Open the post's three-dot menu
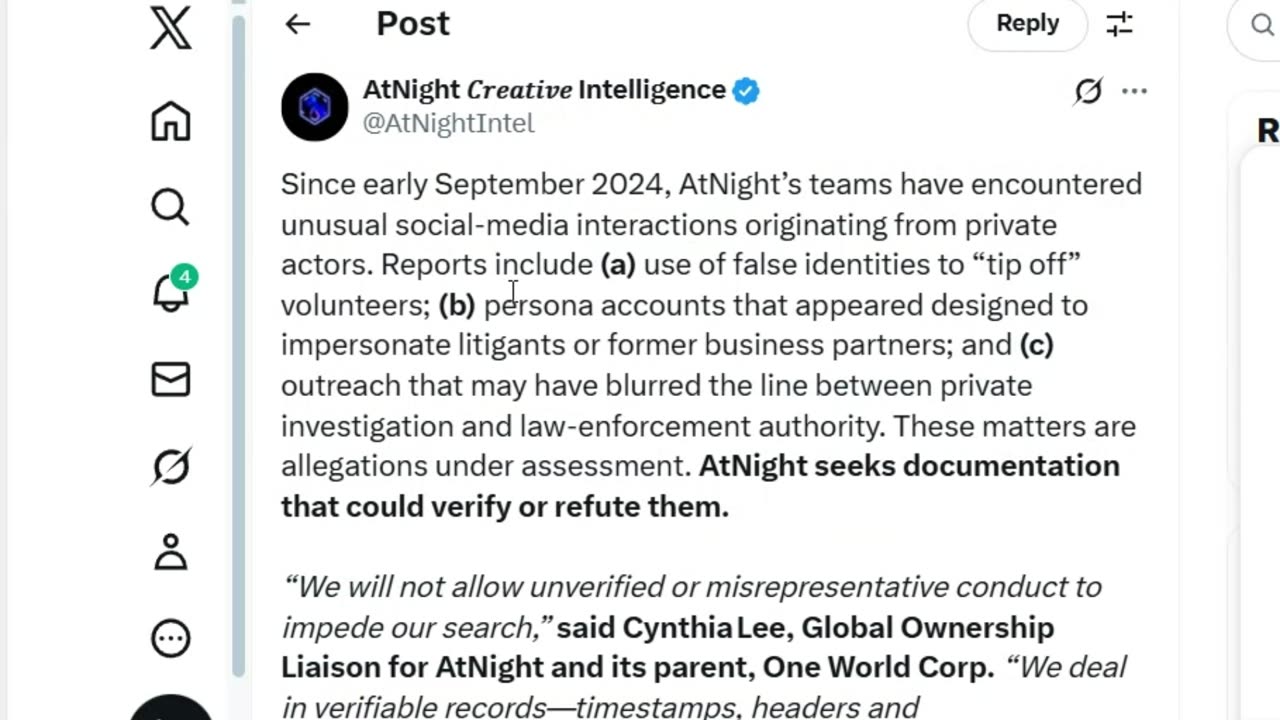Viewport: 1280px width, 720px height. point(1134,92)
